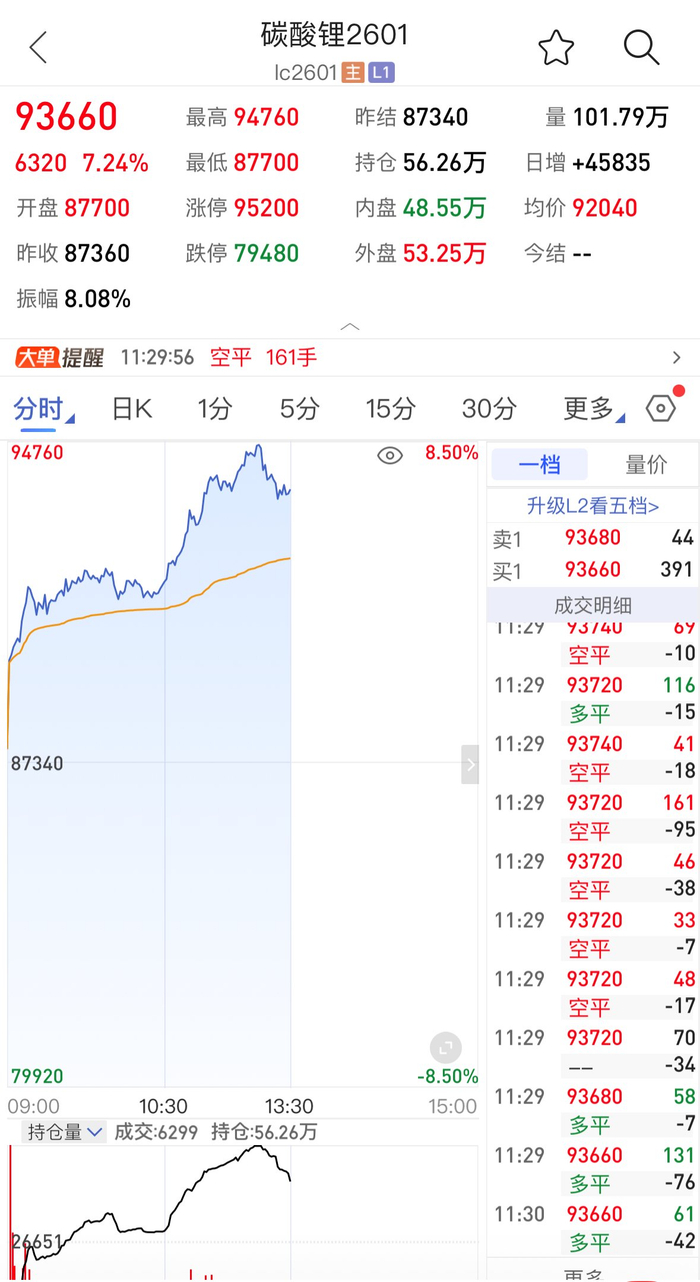Open the 持仓量 dropdown selector
The width and height of the screenshot is (700, 1282).
[64, 1133]
